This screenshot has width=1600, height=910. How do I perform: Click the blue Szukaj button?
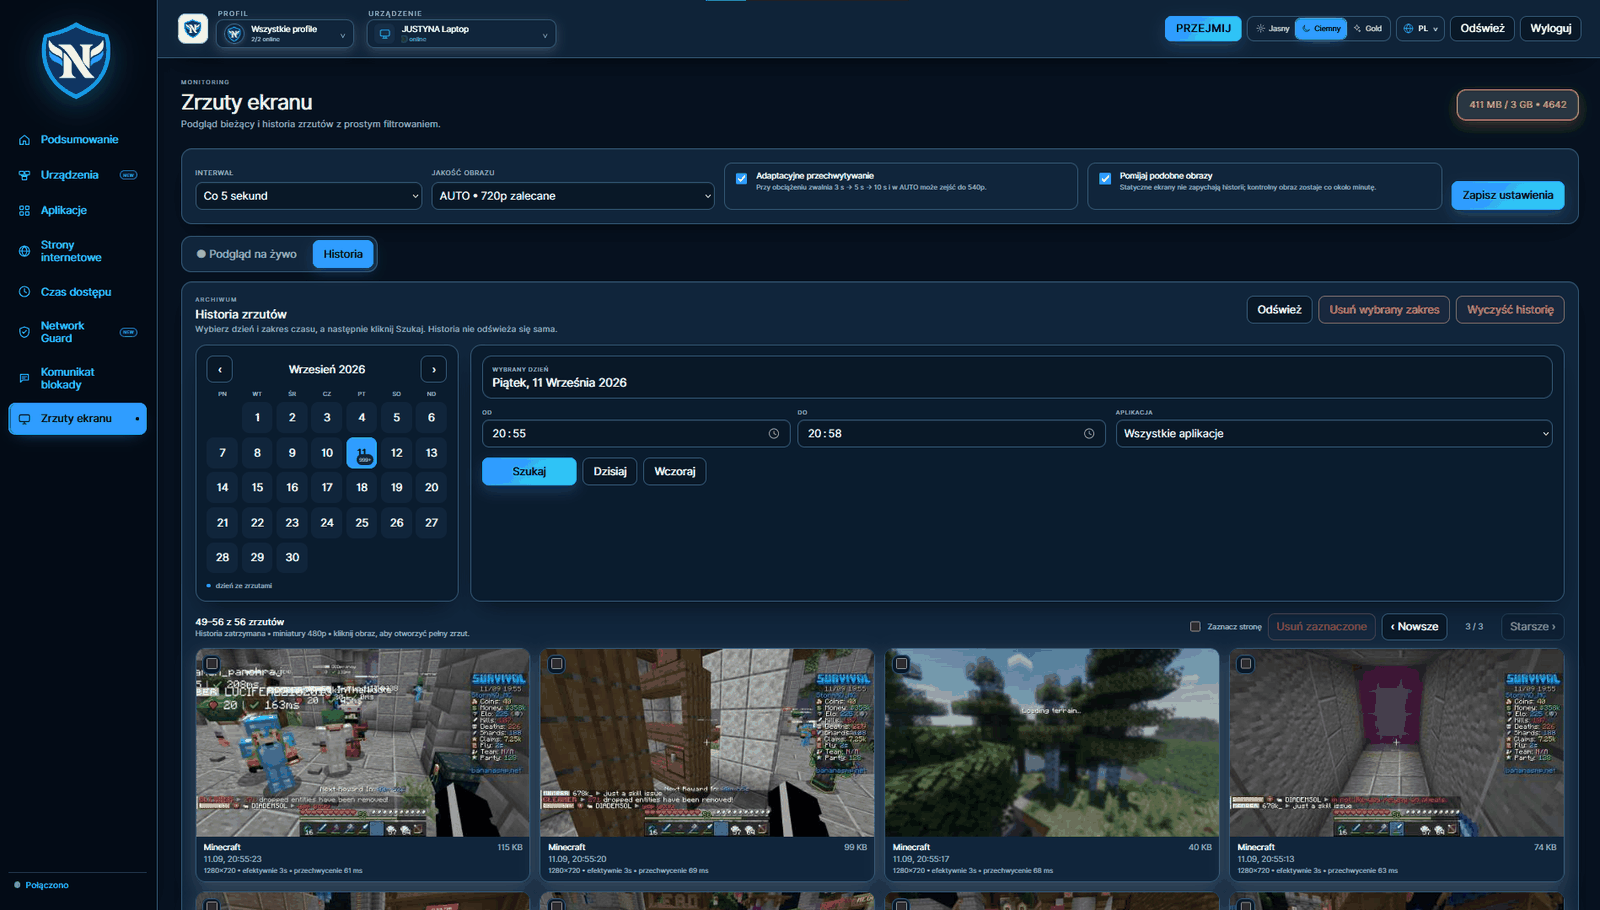coord(529,471)
